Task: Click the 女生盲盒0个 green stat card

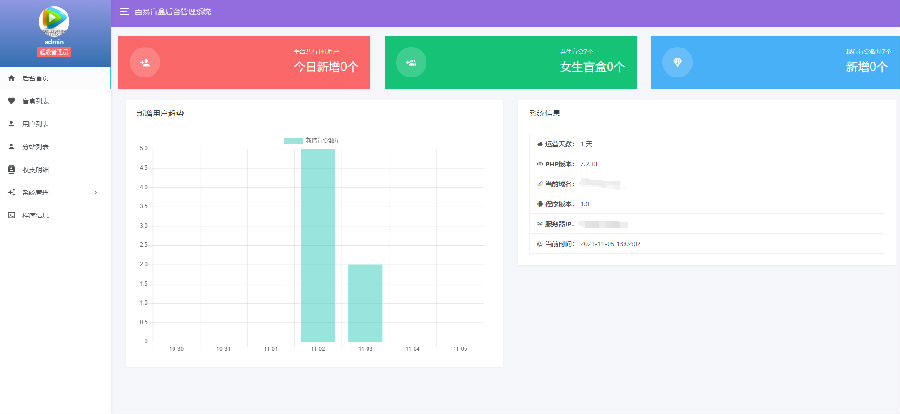Action: pos(510,62)
